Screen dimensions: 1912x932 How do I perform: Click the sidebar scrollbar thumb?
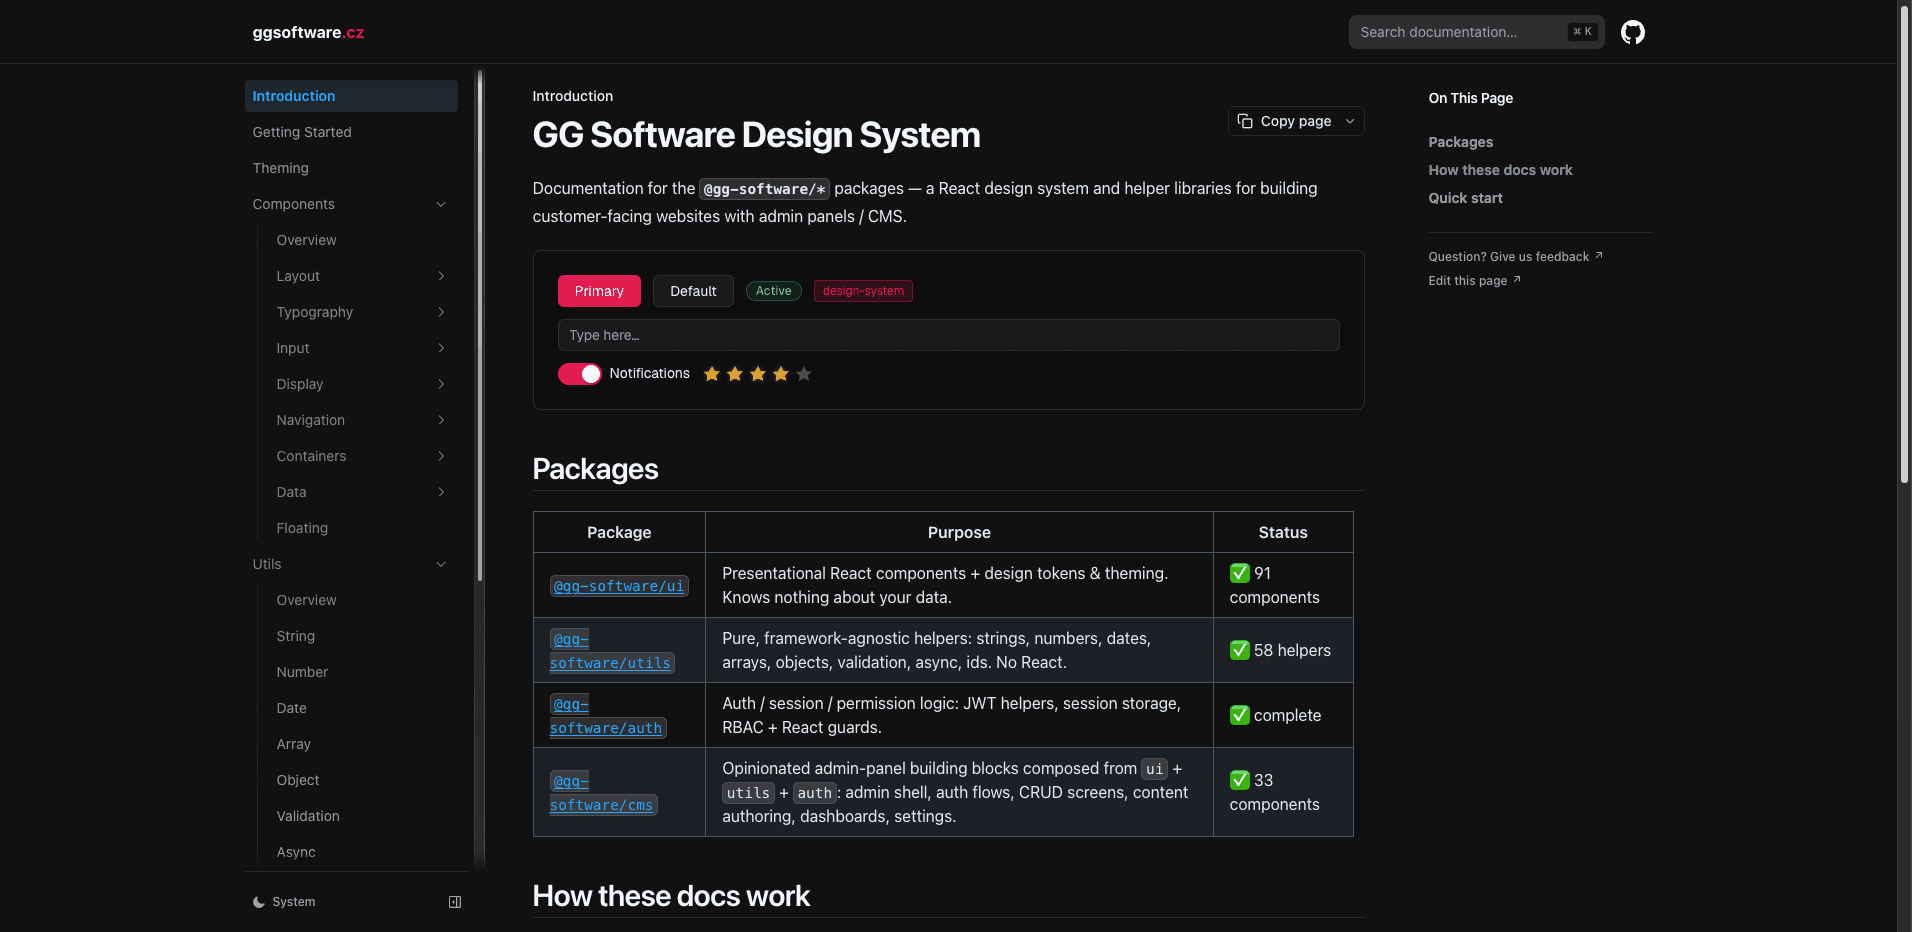coord(480,325)
